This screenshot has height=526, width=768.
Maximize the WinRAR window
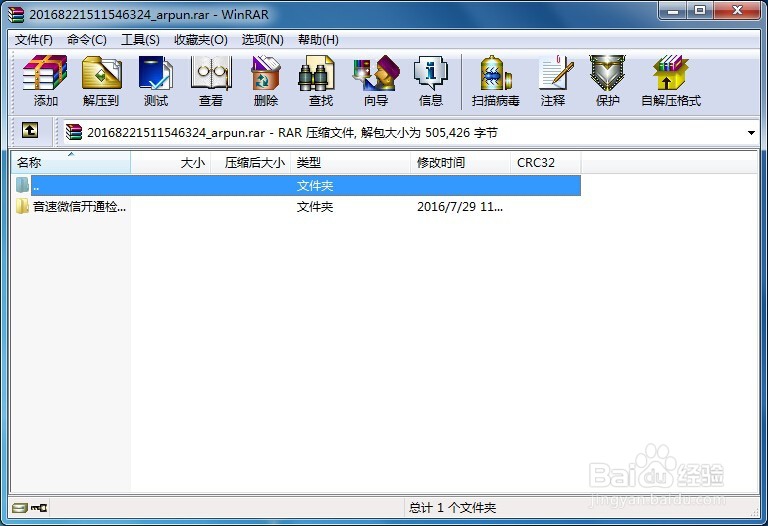700,11
